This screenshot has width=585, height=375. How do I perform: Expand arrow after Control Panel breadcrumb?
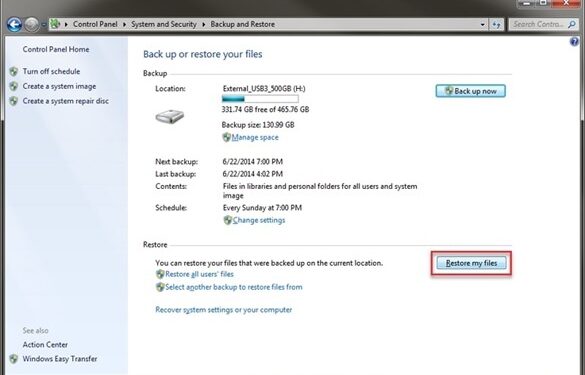coord(124,25)
